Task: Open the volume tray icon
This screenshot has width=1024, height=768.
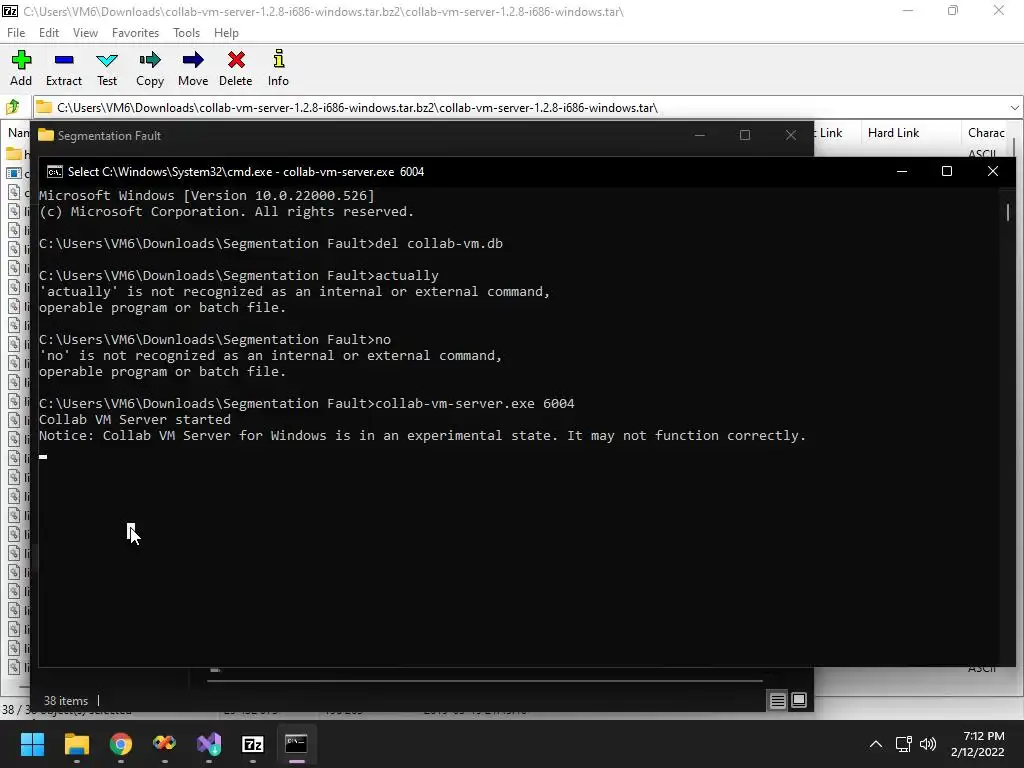Action: pyautogui.click(x=927, y=744)
